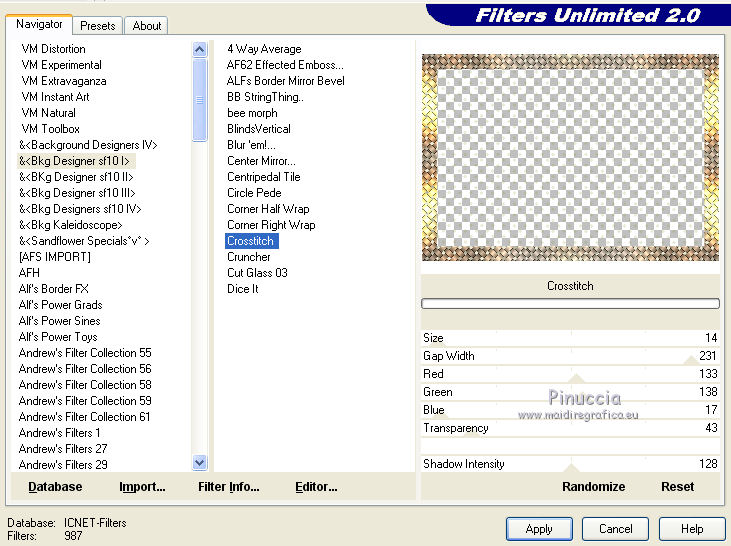Viewport: 731px width, 546px height.
Task: Choose the Circle Pede filter
Action: point(255,193)
